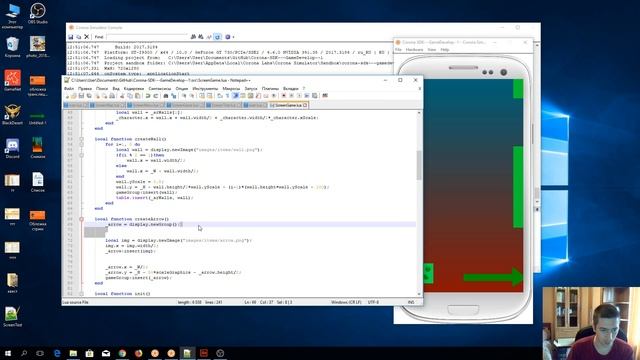Collapse the if-block fold marker in createWall
Image resolution: width=640 pixels, height=360 pixels.
coord(81,155)
